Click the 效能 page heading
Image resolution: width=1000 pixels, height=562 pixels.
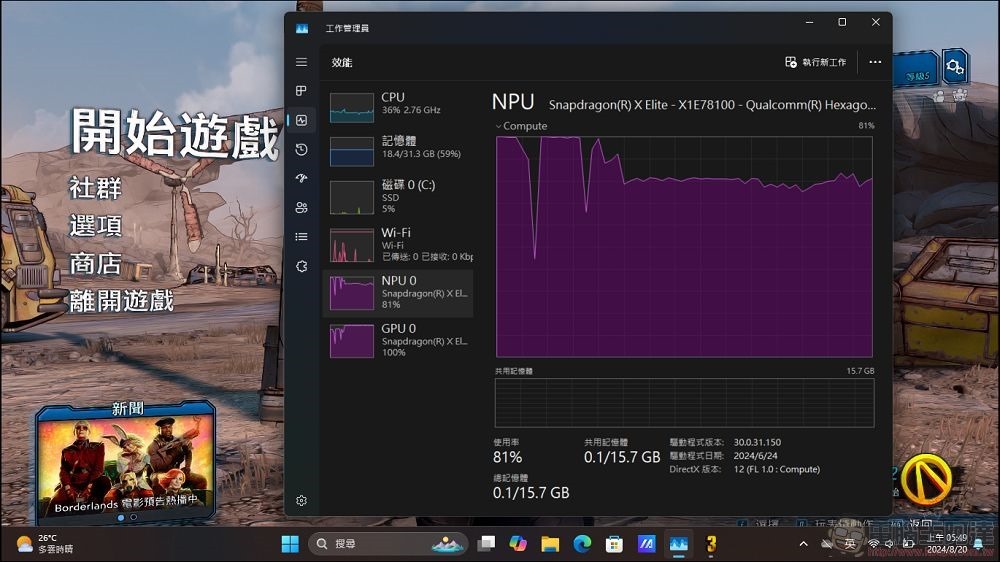[x=342, y=63]
